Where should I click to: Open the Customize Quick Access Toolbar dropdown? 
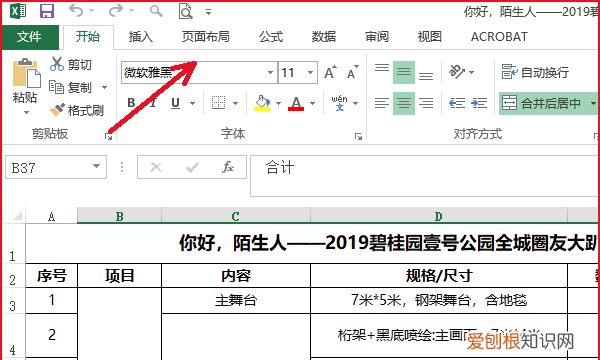pos(209,12)
